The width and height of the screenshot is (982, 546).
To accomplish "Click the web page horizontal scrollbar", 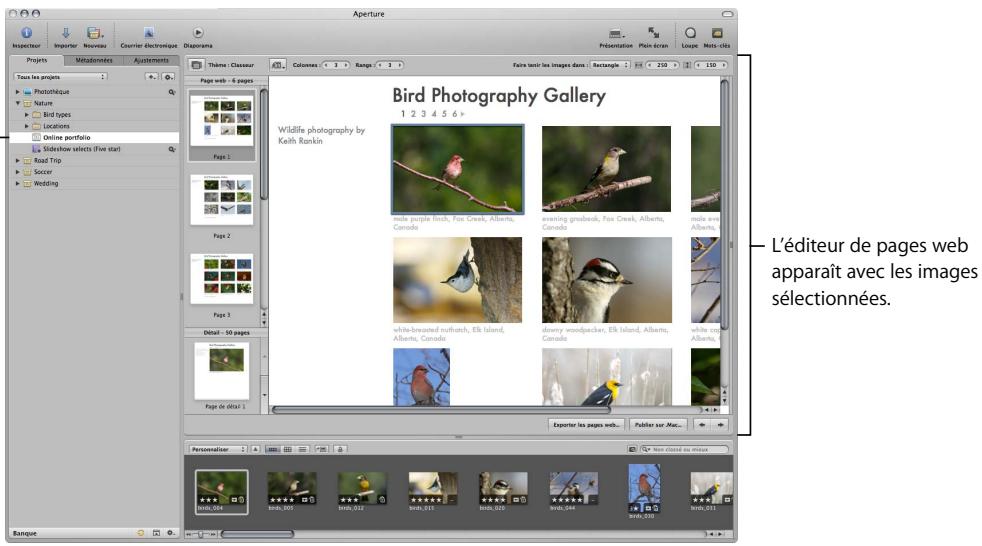I will tap(441, 410).
